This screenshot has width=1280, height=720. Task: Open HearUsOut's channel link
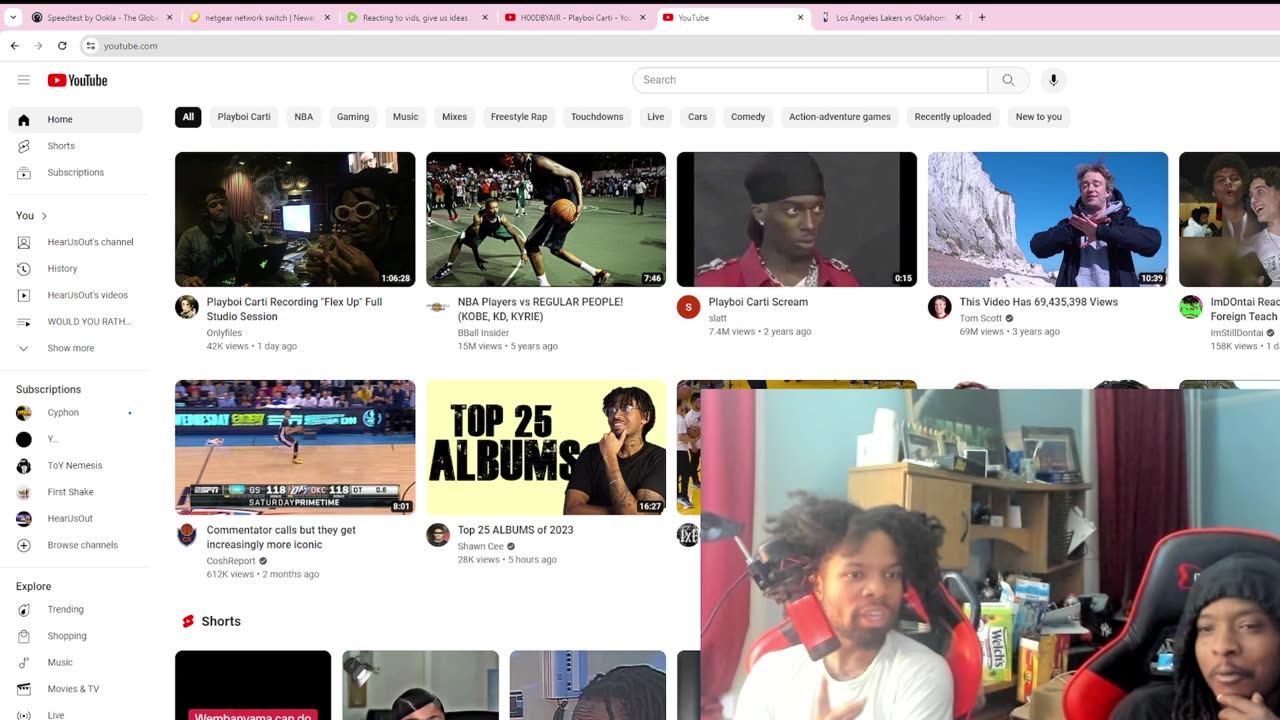click(x=76, y=242)
